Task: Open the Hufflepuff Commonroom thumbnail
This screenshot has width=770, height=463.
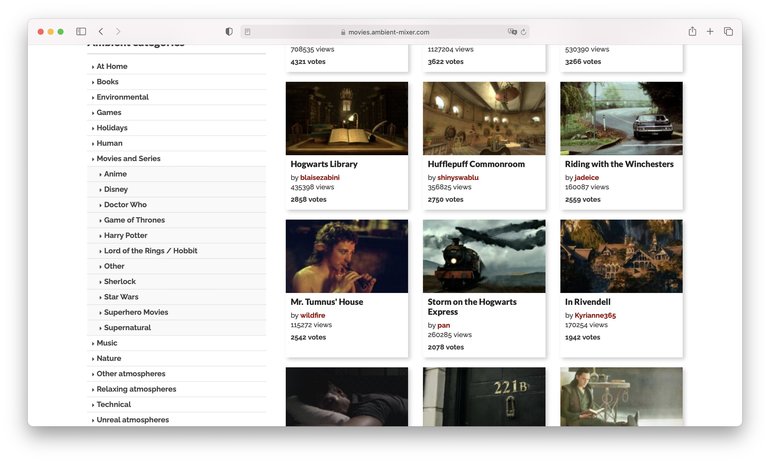Action: [484, 118]
